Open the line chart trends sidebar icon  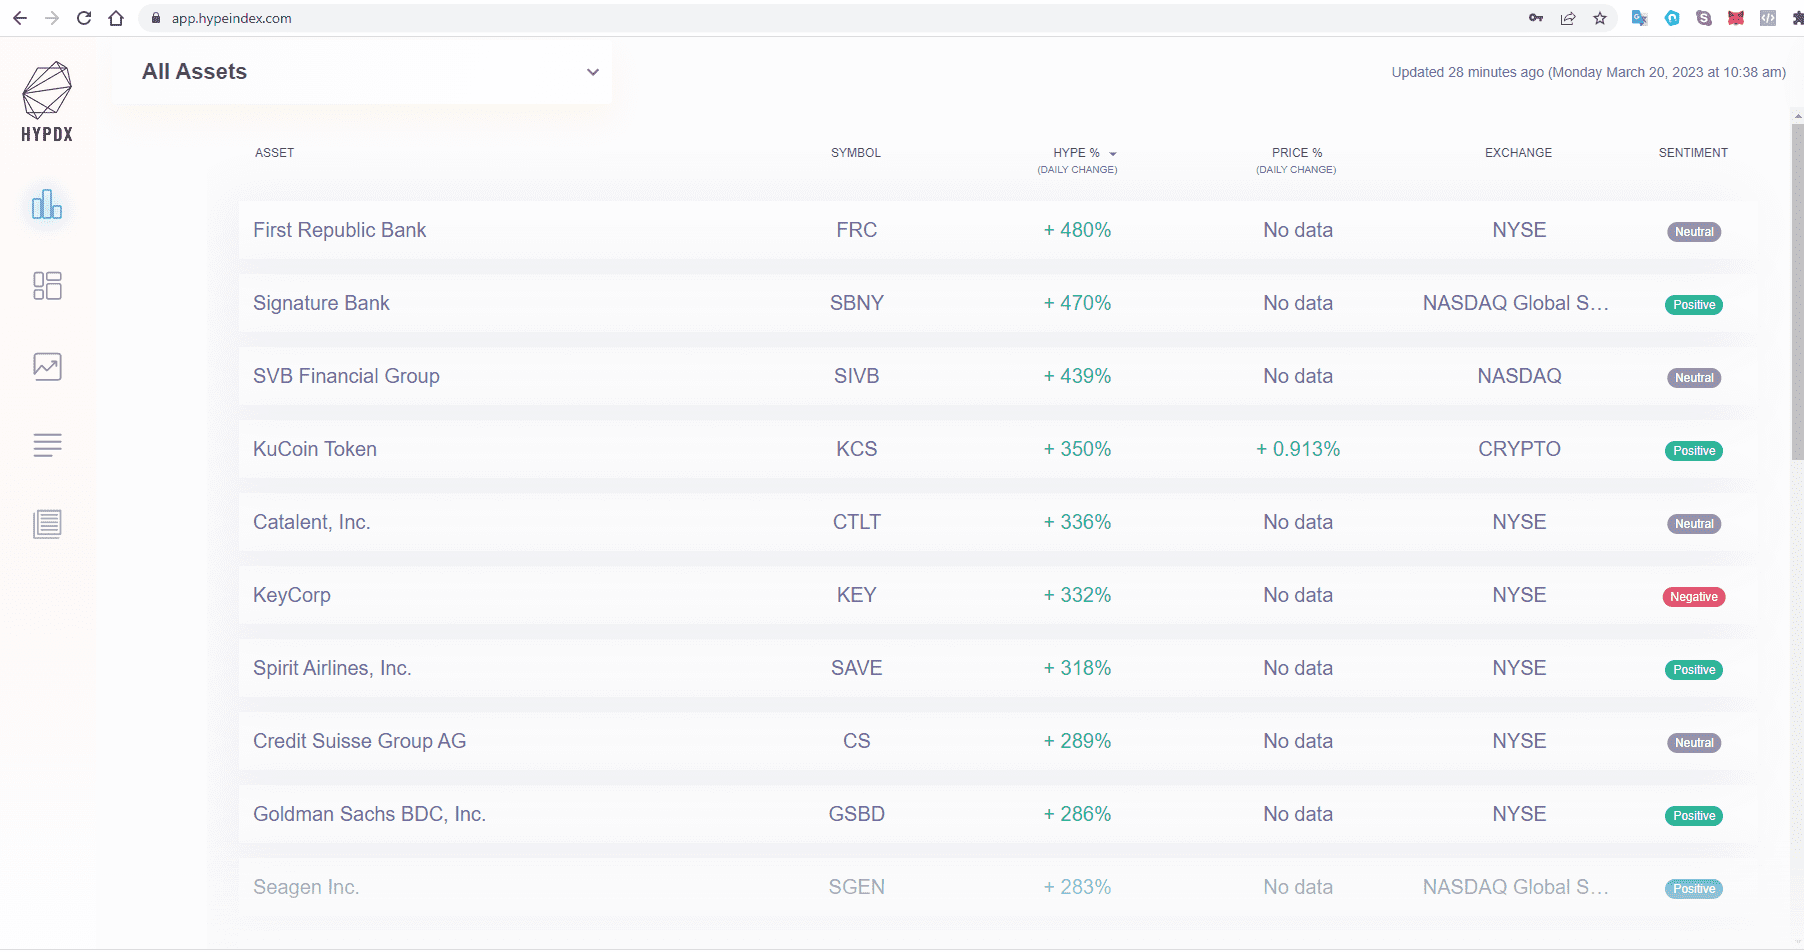[x=47, y=366]
